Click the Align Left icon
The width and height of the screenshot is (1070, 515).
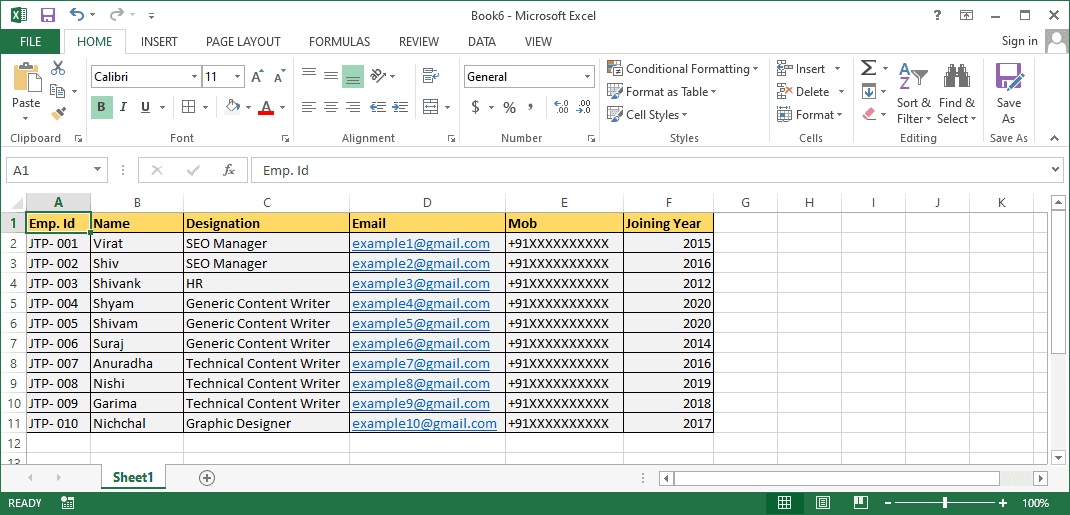point(309,107)
